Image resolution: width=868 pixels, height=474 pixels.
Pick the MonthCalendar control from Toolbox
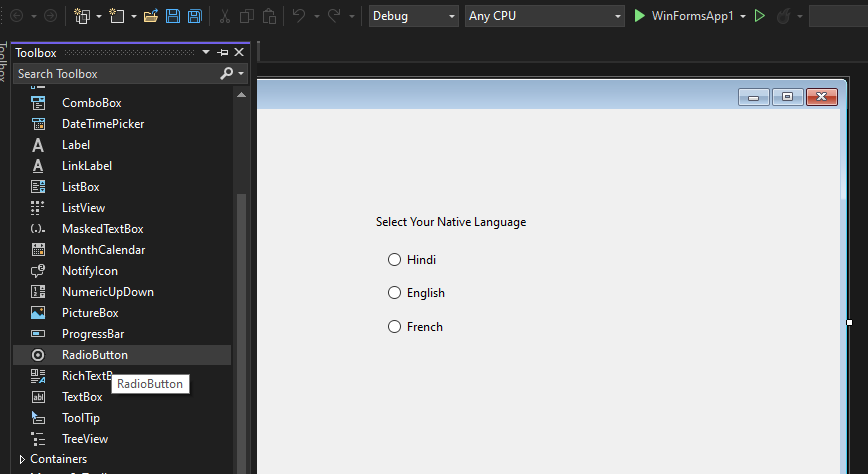(103, 250)
